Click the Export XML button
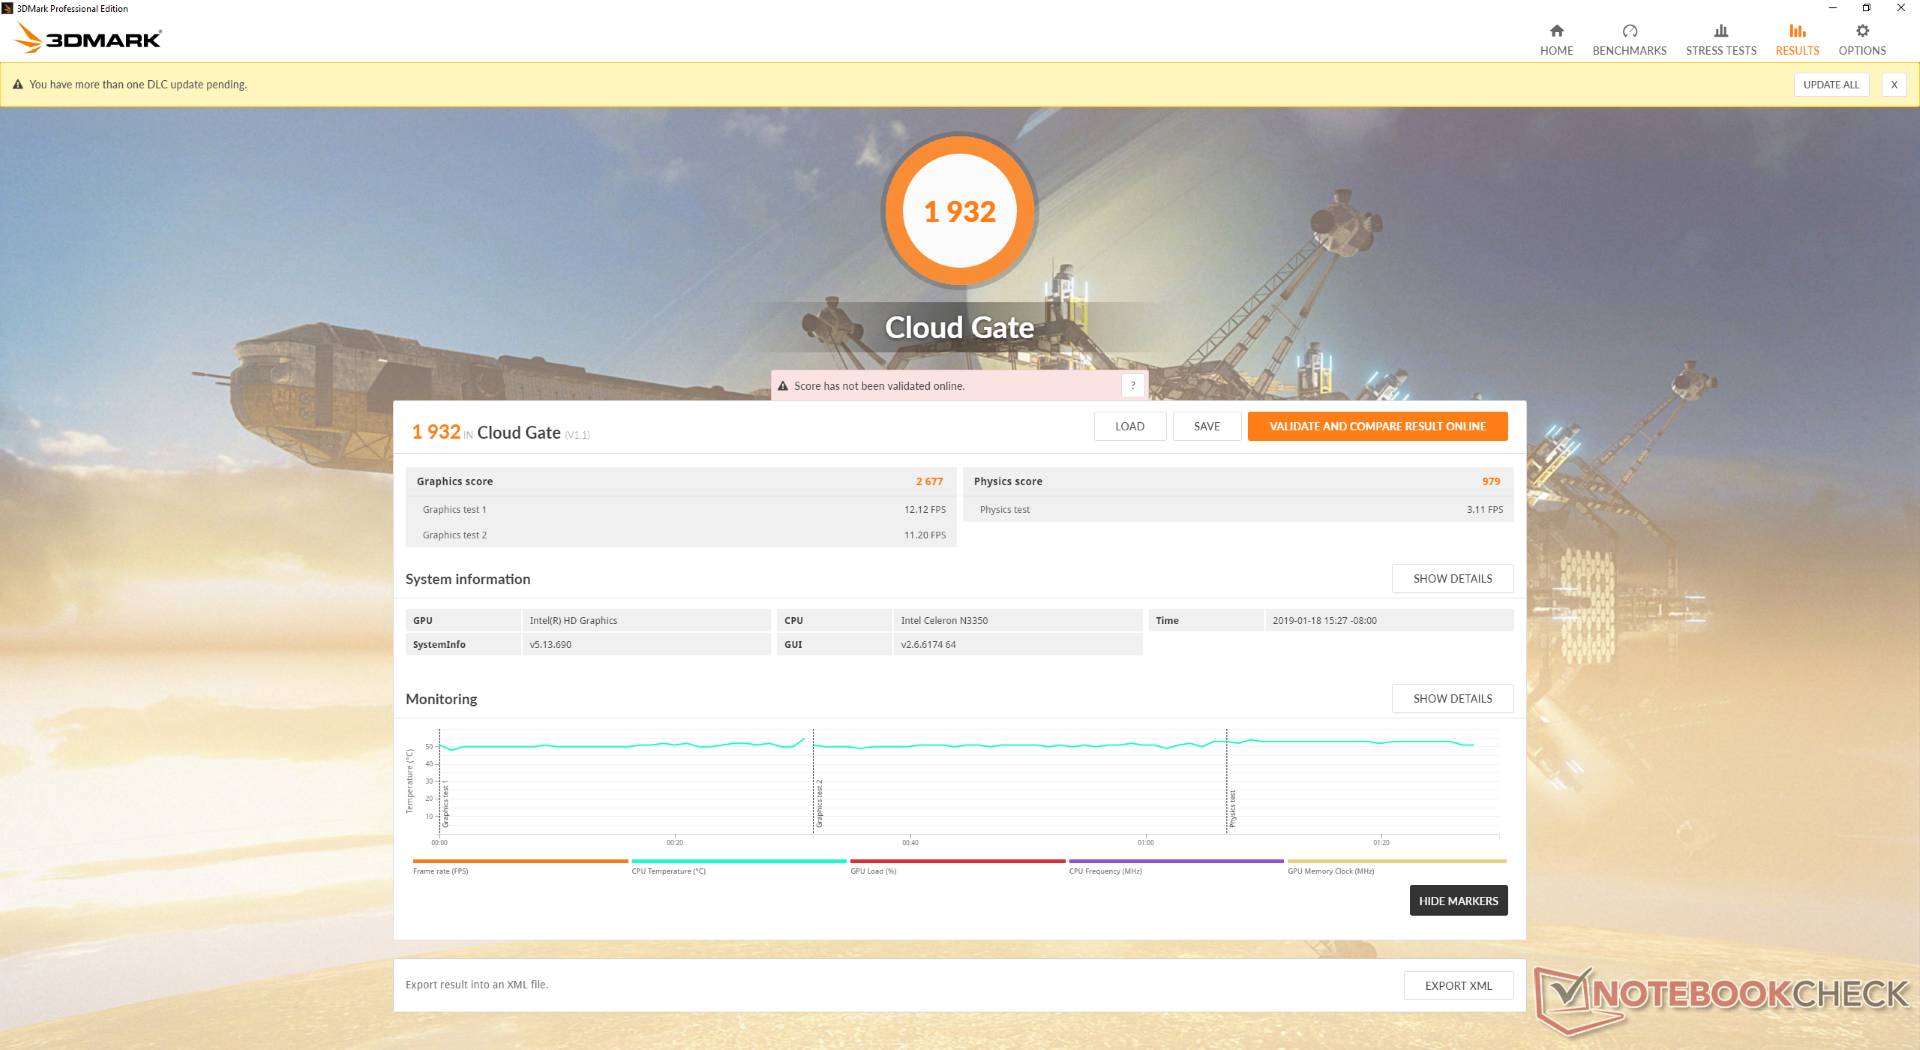The width and height of the screenshot is (1920, 1050). (1458, 986)
